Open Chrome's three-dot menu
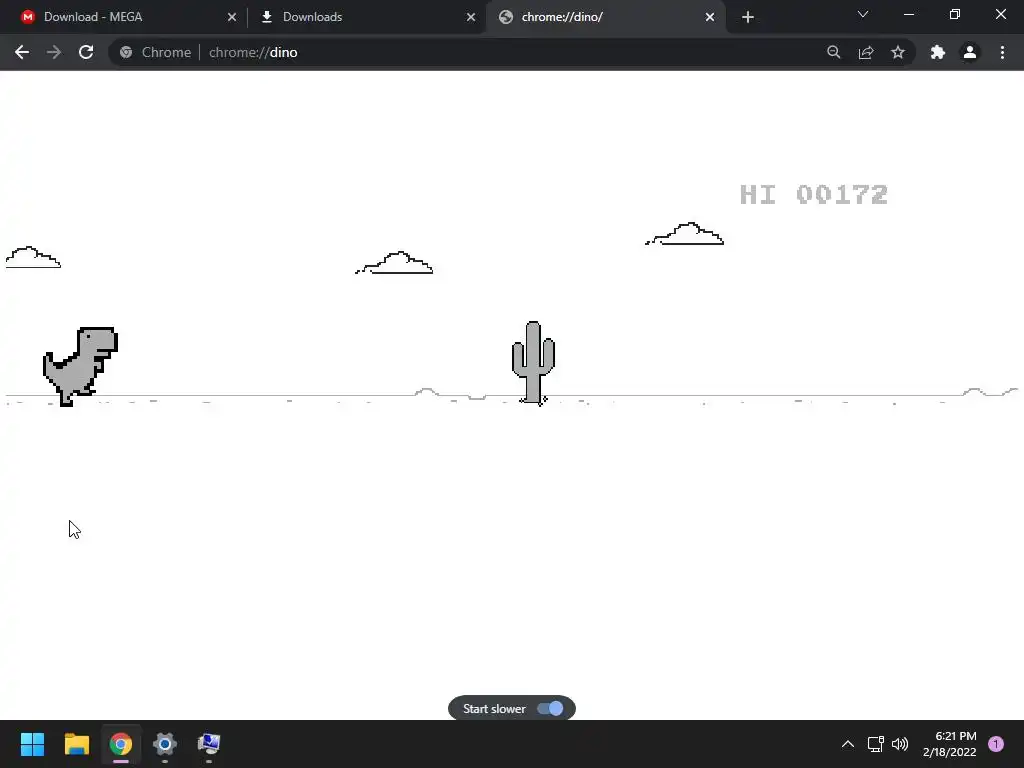Viewport: 1024px width, 768px height. (x=1002, y=52)
